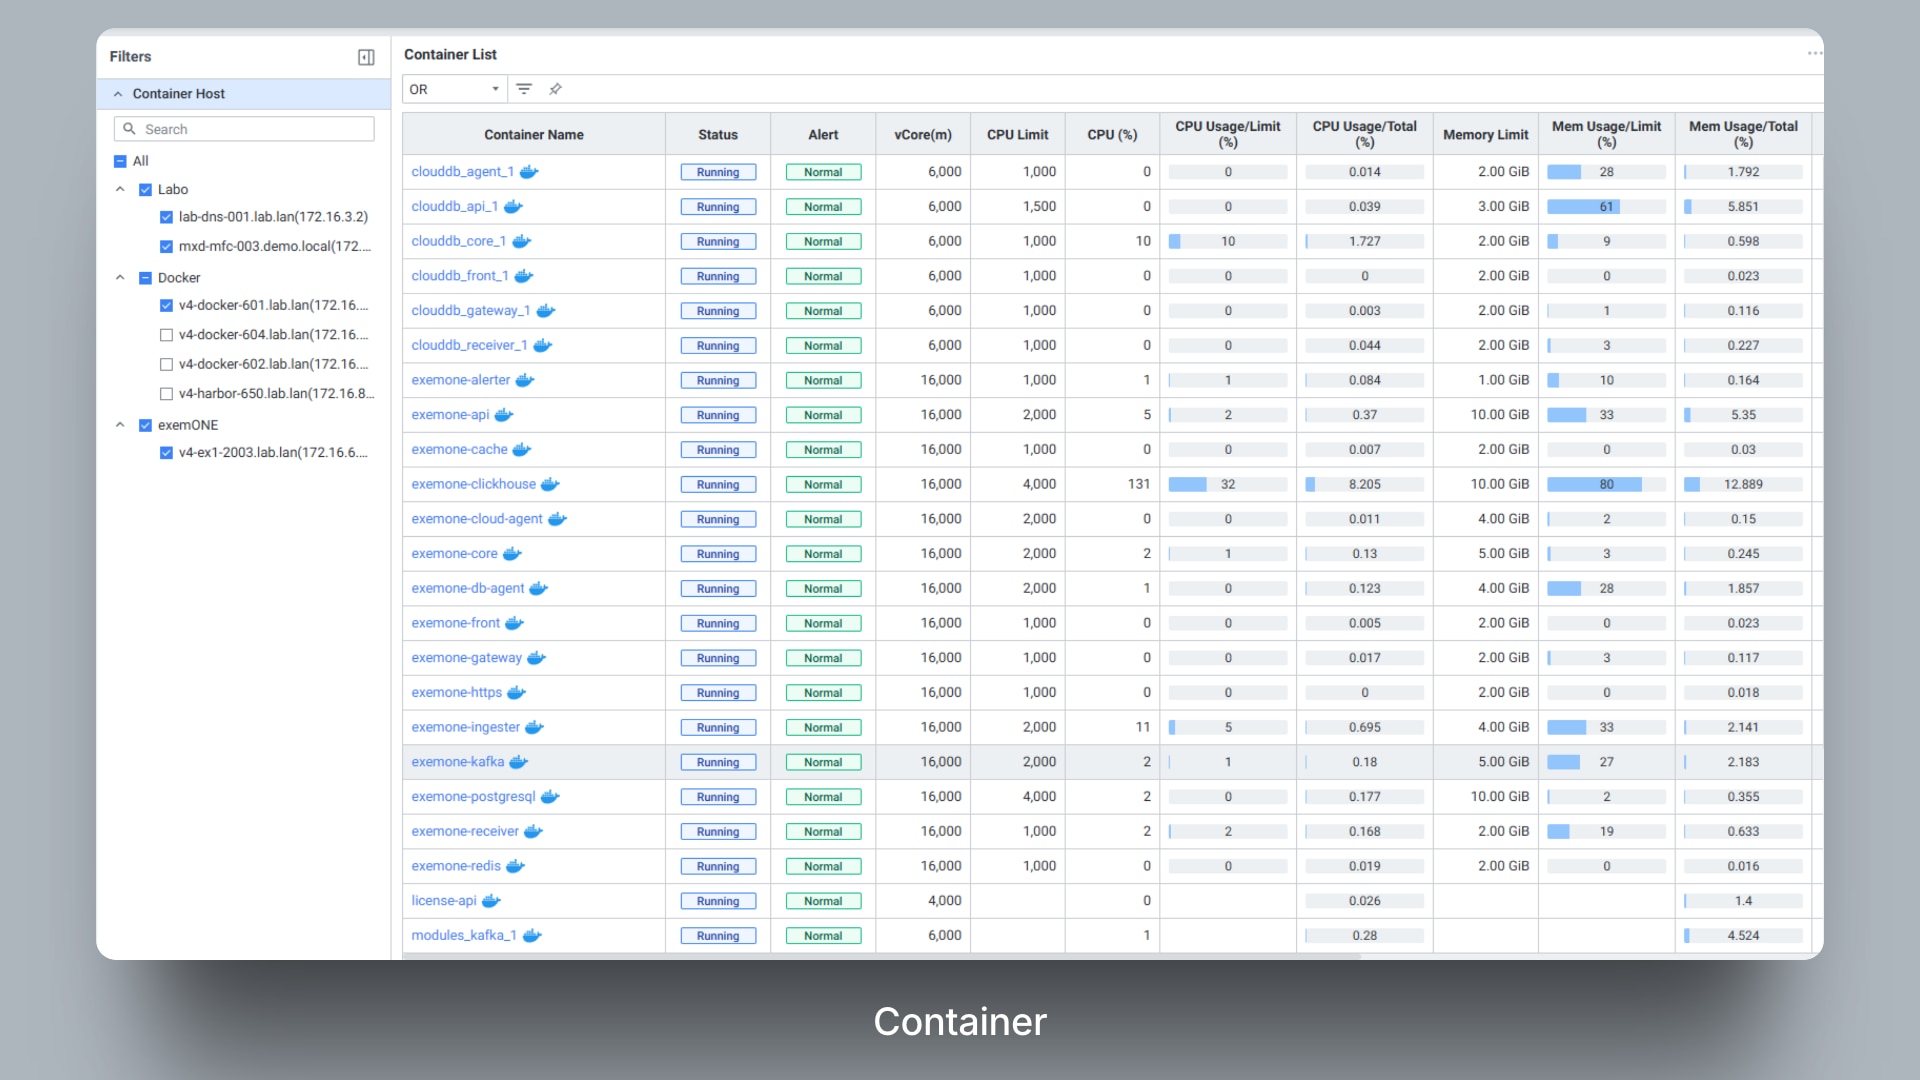The image size is (1920, 1080).
Task: Open the clouddb_gateway_1 container link
Action: coord(470,311)
